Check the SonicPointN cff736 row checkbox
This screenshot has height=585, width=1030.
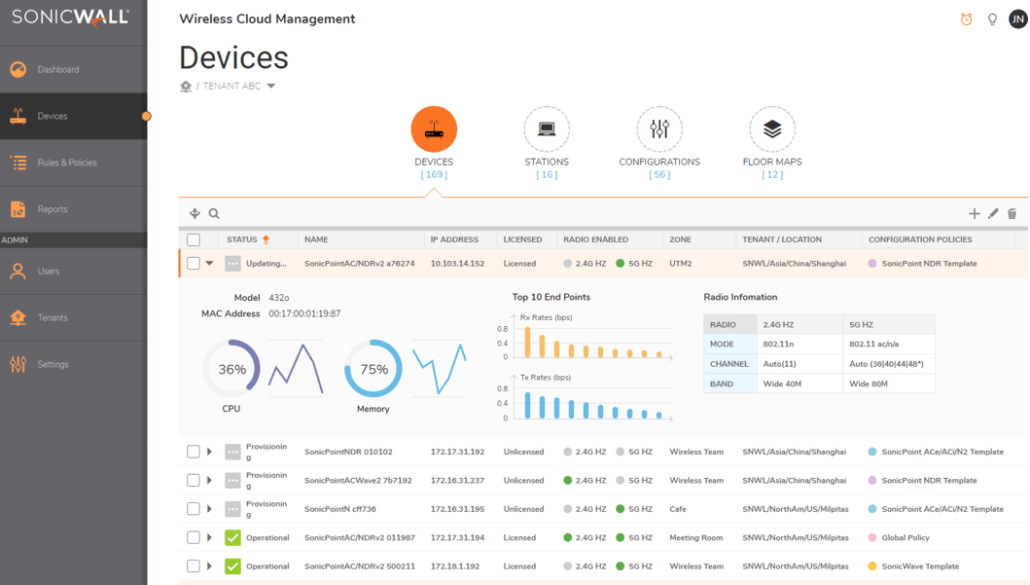193,509
